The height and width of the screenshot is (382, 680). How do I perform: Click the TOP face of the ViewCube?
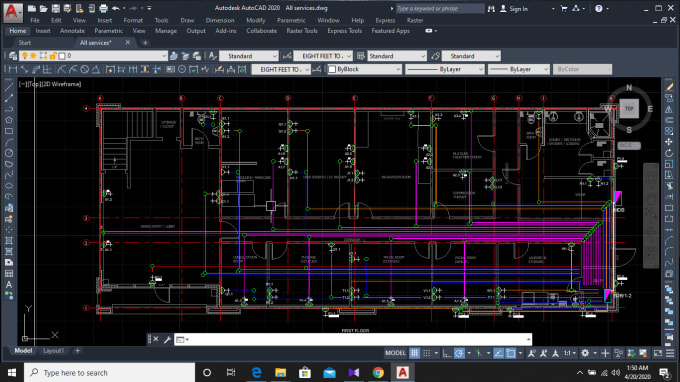[629, 108]
